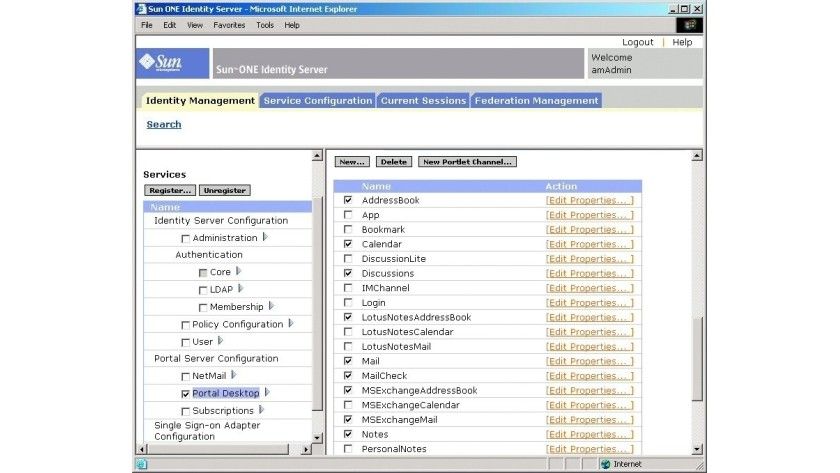Check the LDAP service checkbox
The width and height of the screenshot is (840, 473).
pos(202,290)
